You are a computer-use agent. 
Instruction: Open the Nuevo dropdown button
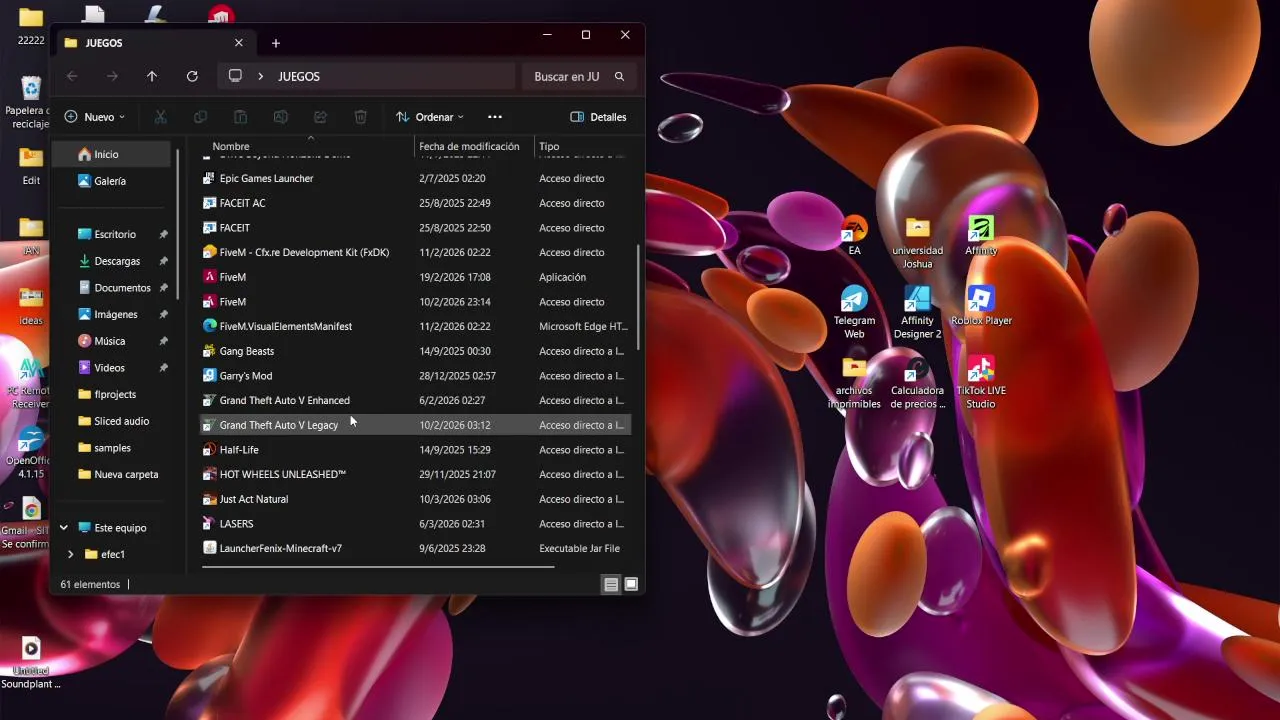(95, 117)
